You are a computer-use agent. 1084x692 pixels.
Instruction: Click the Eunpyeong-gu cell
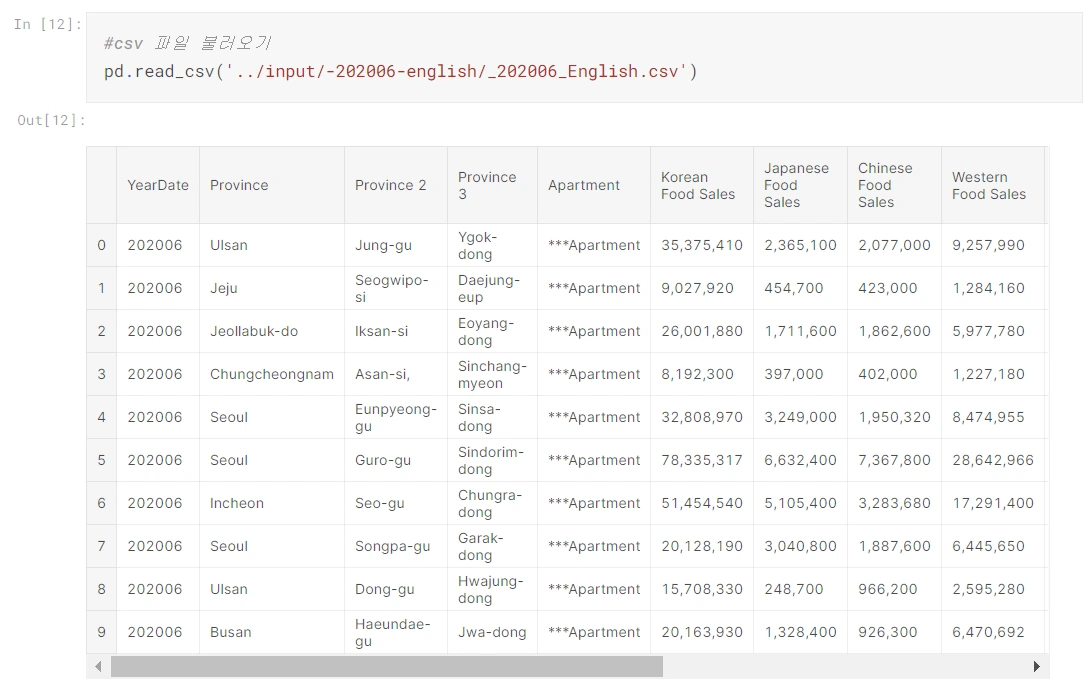(395, 418)
